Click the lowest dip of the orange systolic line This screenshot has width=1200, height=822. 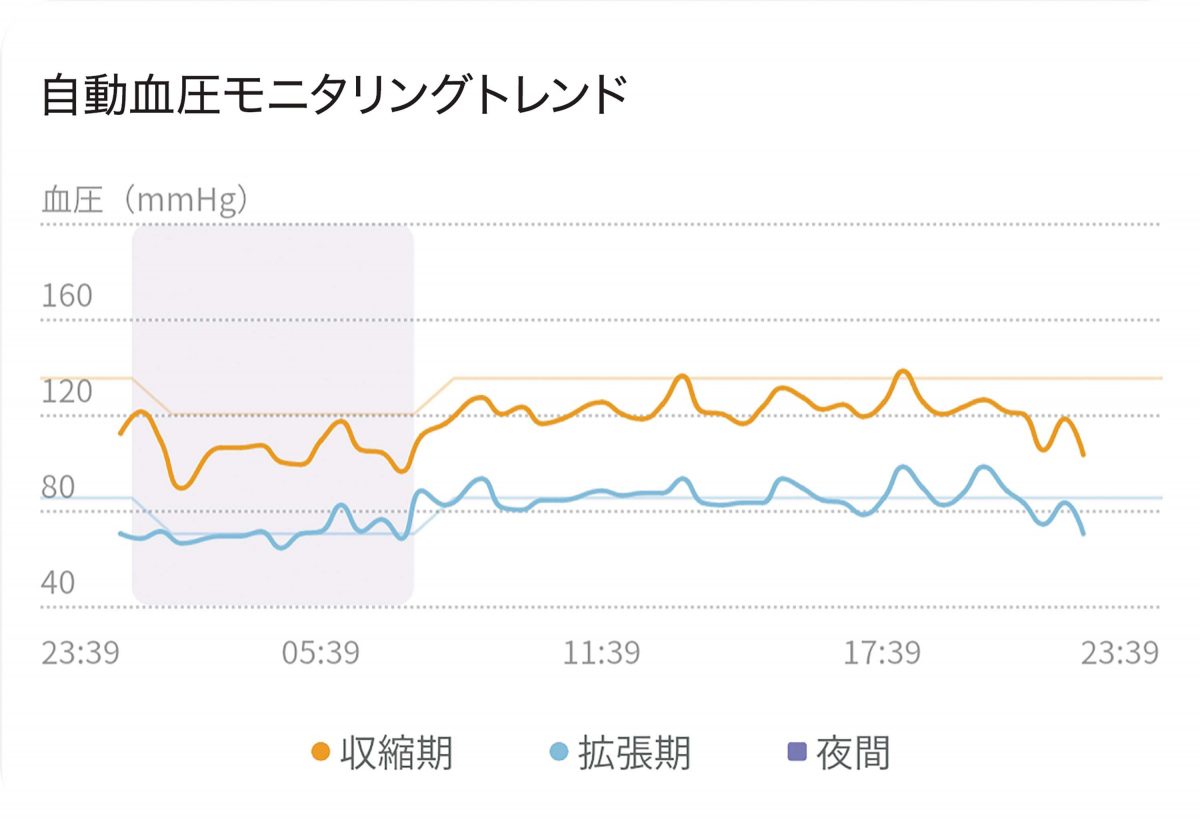pyautogui.click(x=181, y=487)
